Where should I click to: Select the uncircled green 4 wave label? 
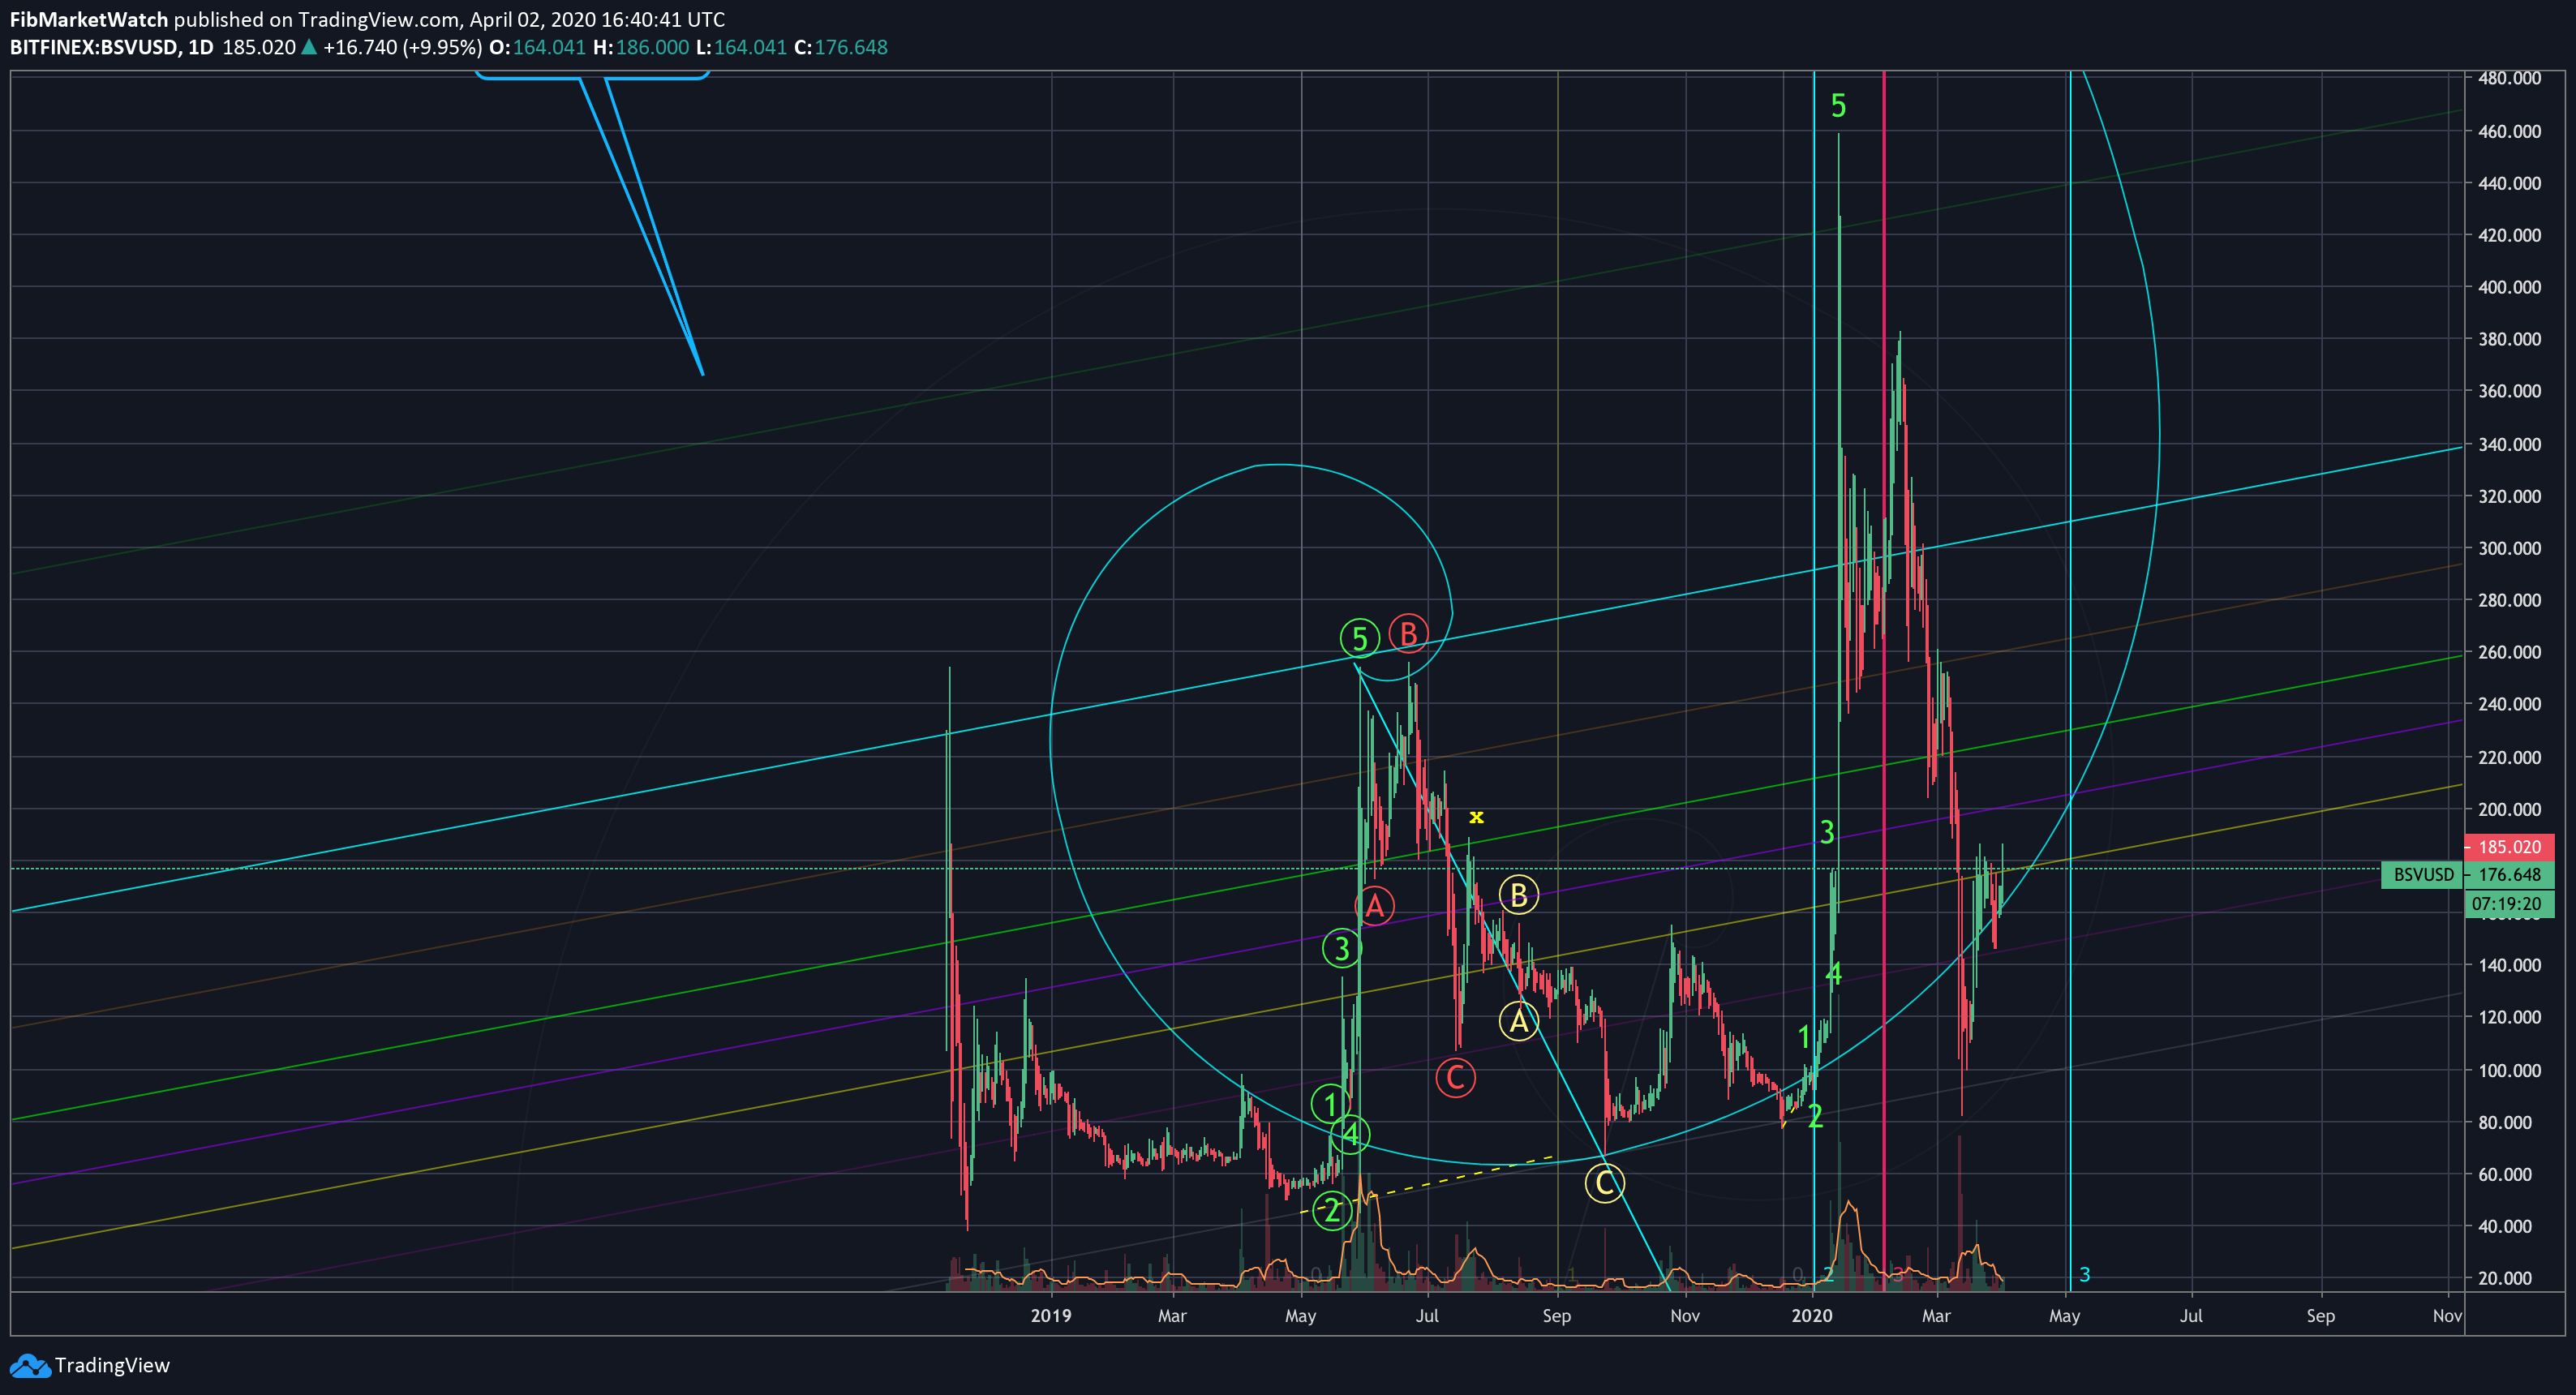(1833, 973)
